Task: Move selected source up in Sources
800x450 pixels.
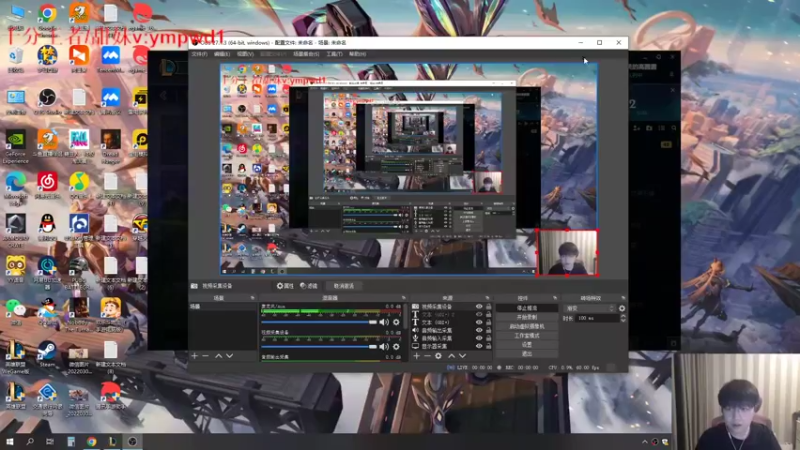Action: tap(451, 356)
